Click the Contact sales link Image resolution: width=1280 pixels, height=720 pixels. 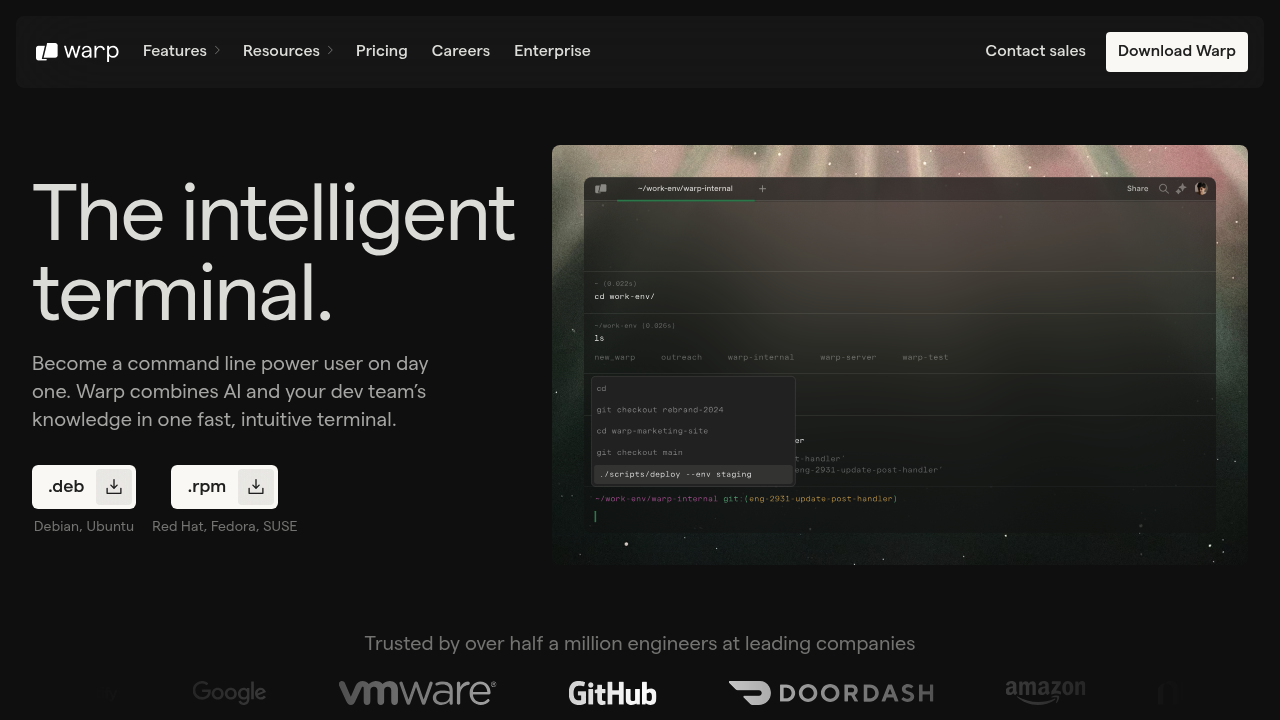coord(1035,51)
